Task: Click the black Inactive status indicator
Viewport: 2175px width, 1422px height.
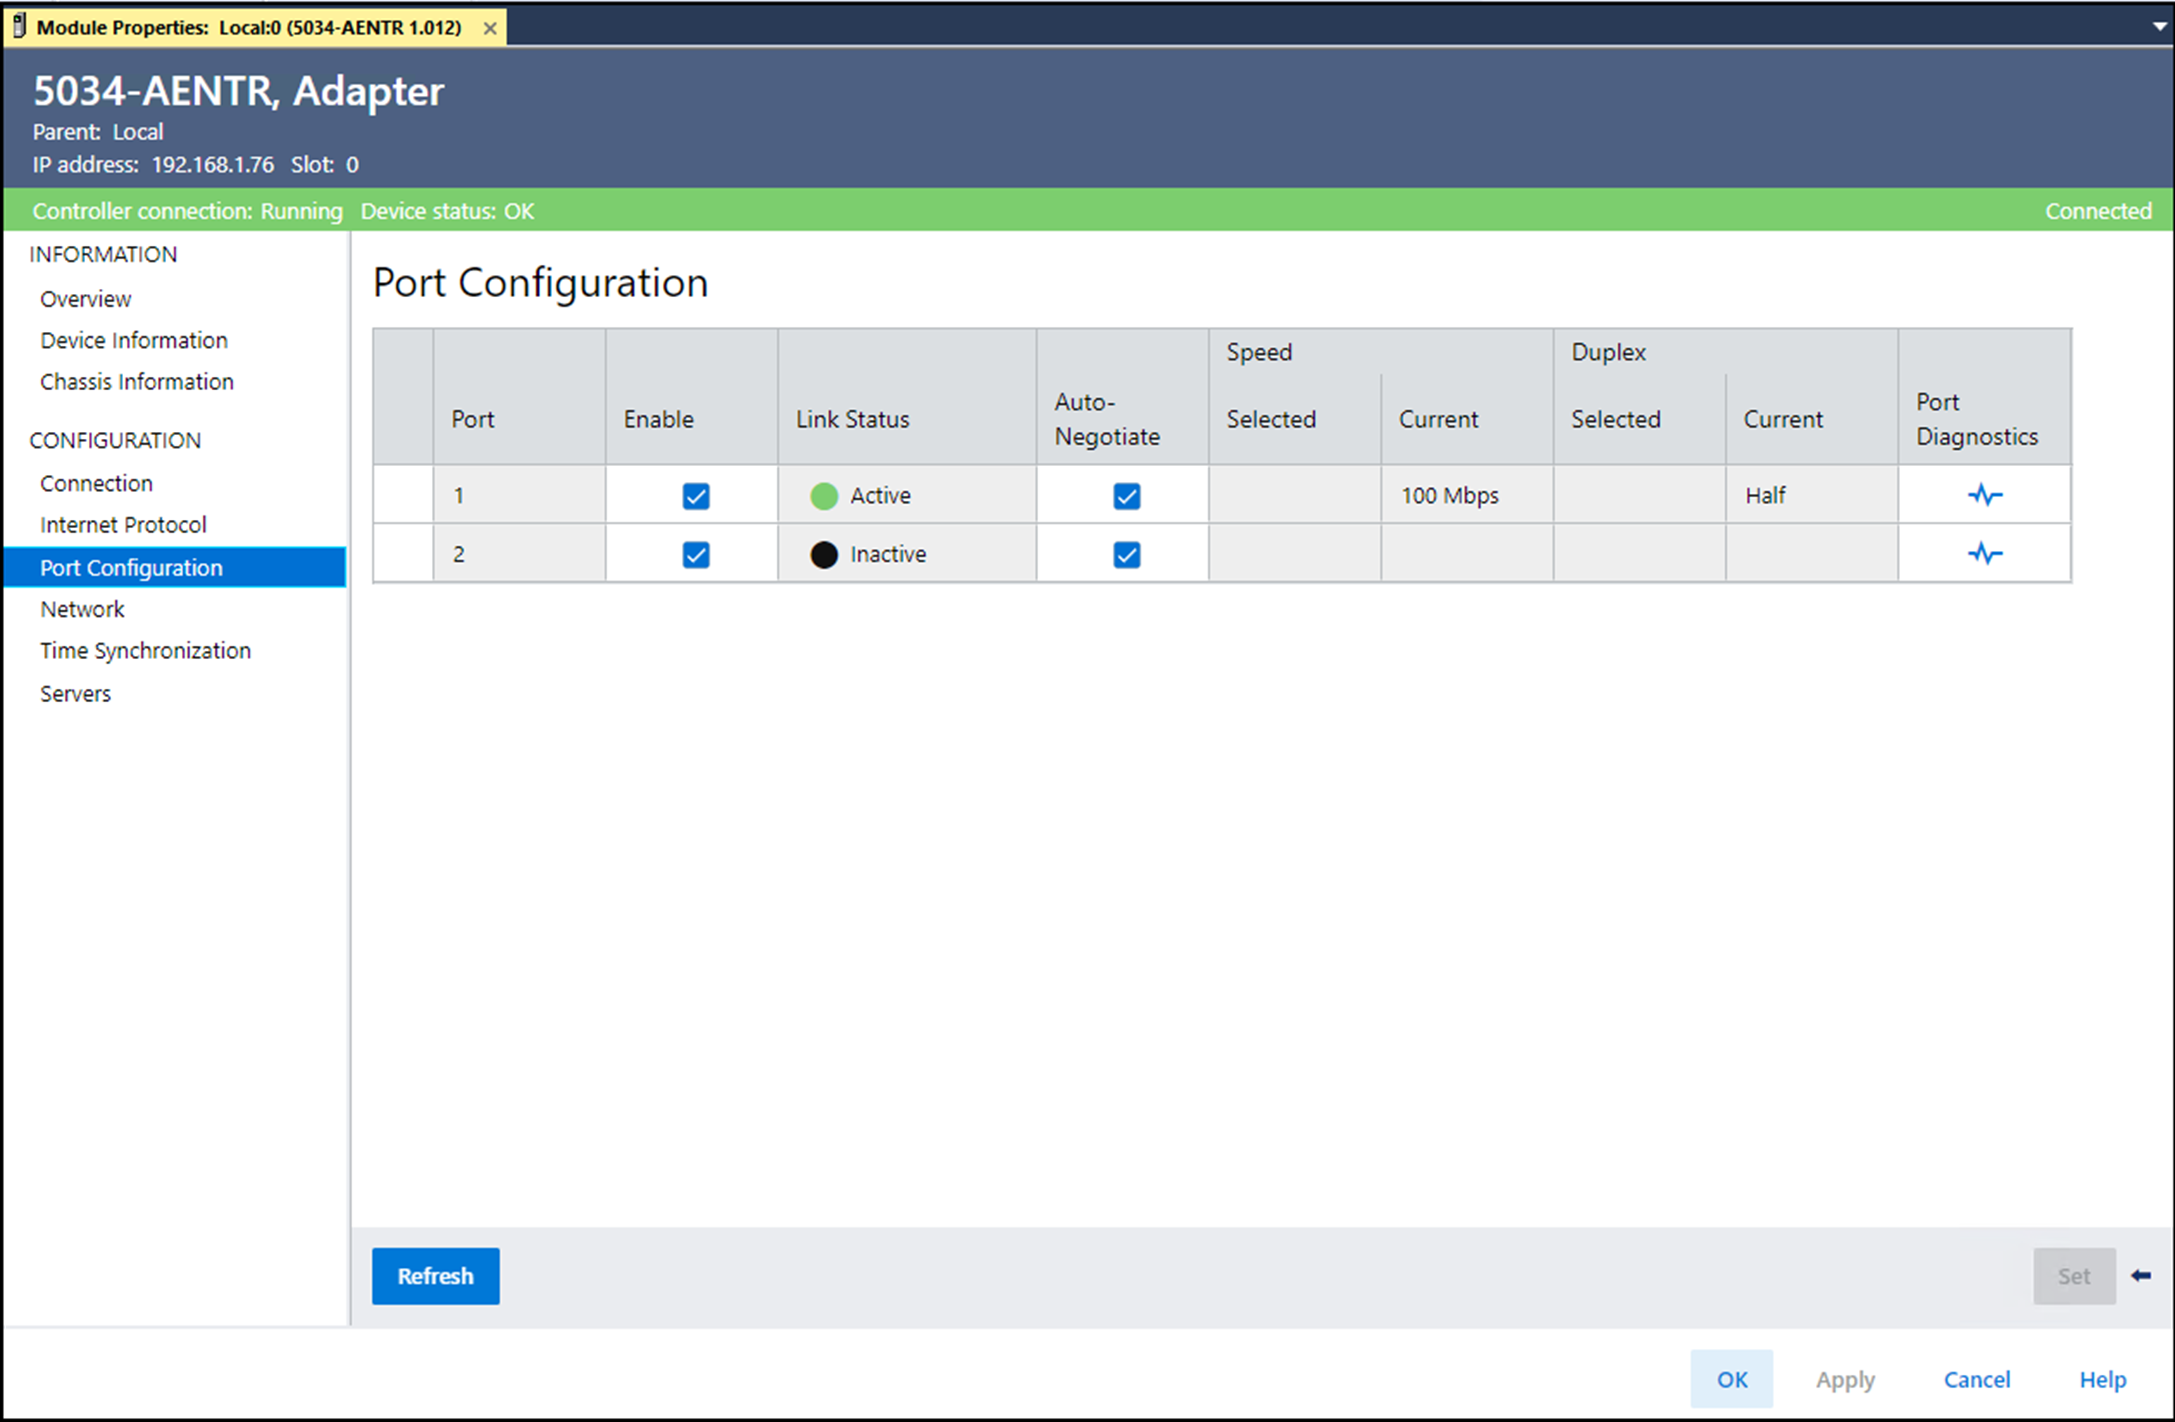Action: [x=824, y=554]
